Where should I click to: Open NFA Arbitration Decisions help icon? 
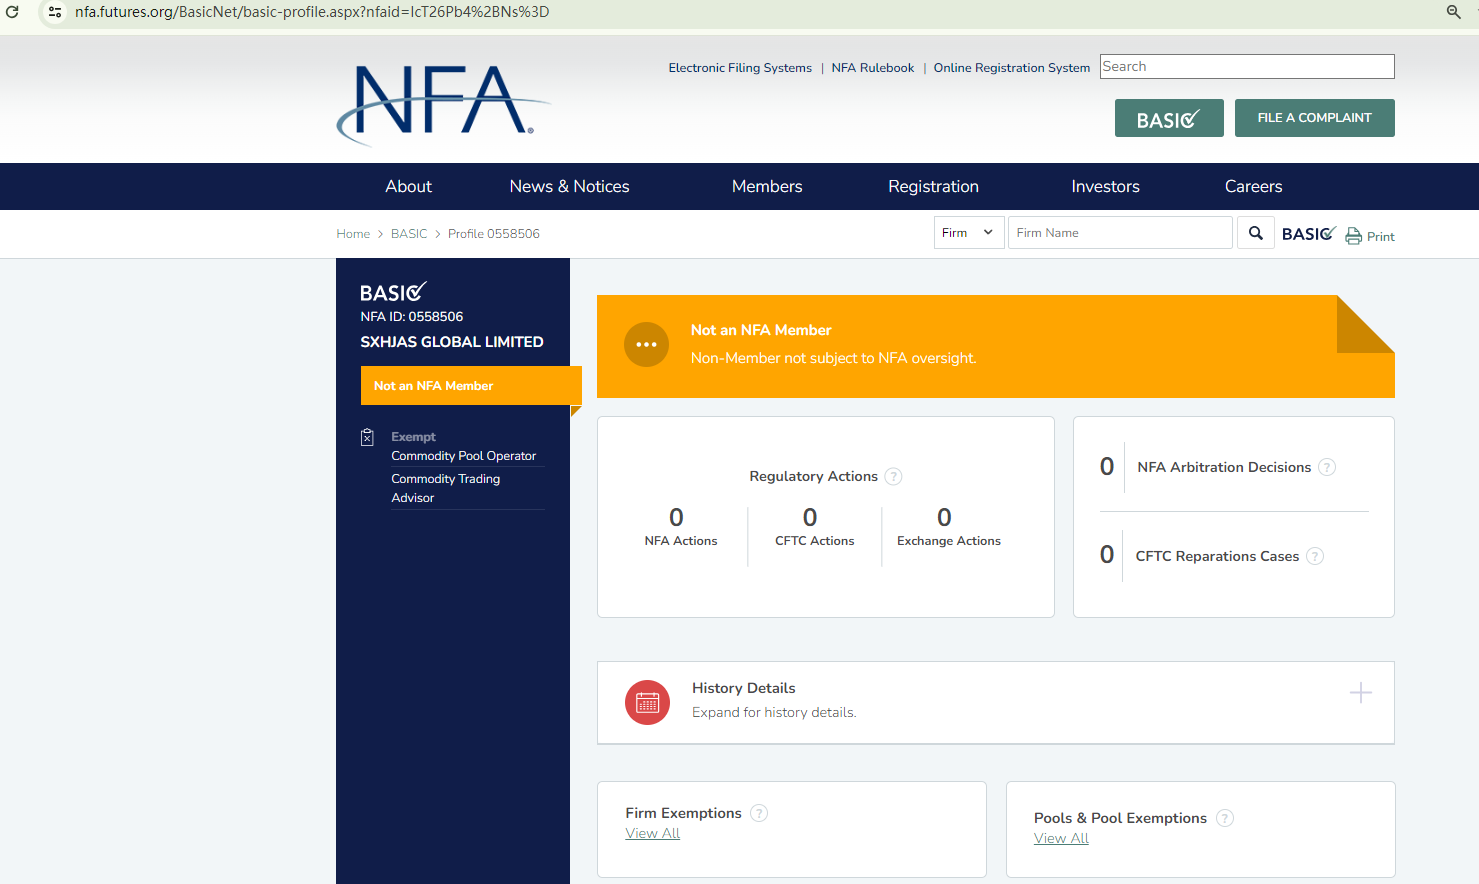click(1326, 467)
